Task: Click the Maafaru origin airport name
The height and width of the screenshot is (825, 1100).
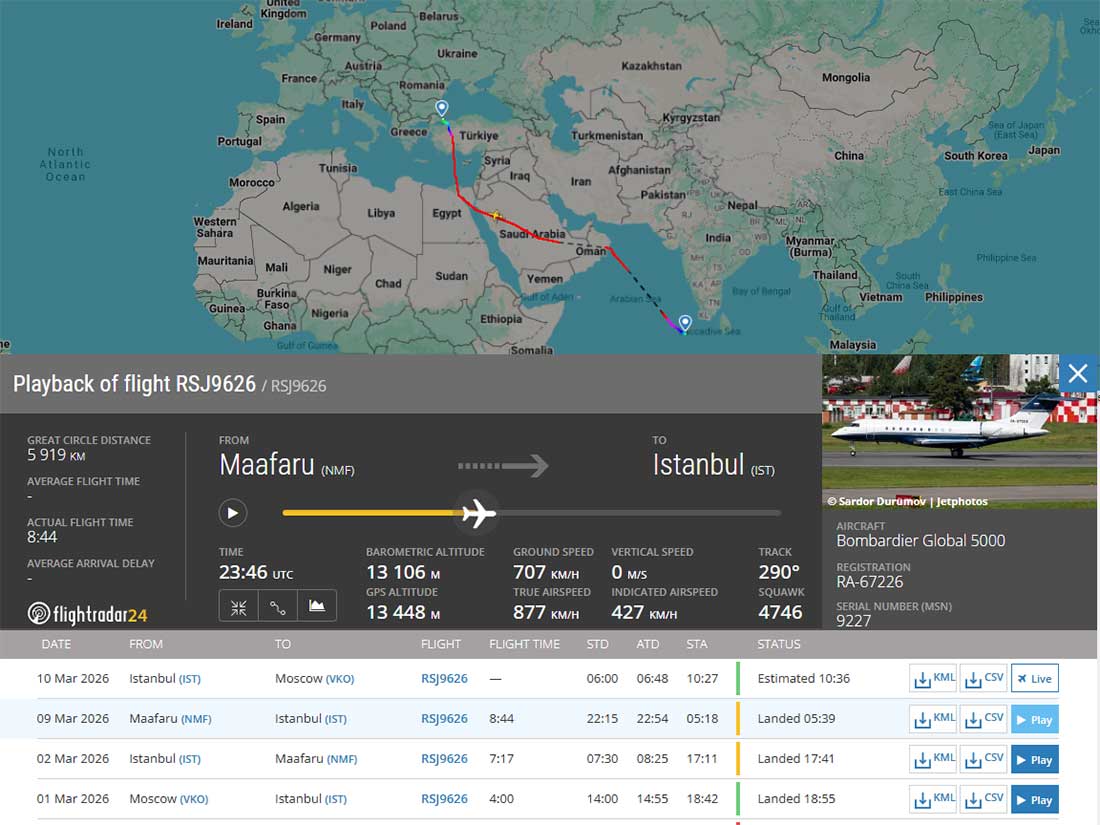Action: click(267, 465)
